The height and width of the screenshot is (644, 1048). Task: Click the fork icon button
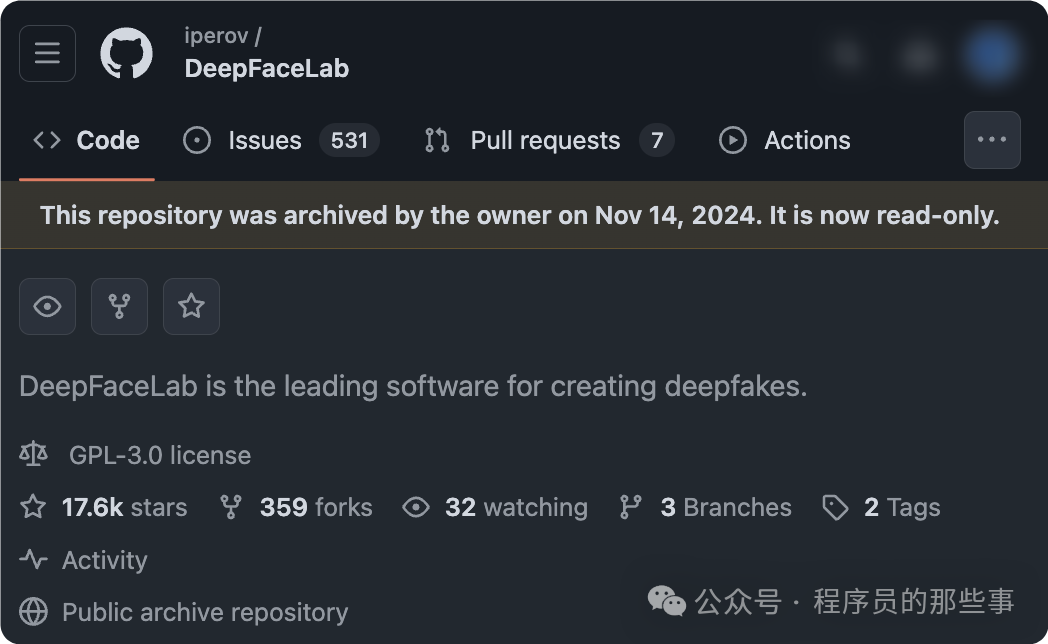point(120,307)
